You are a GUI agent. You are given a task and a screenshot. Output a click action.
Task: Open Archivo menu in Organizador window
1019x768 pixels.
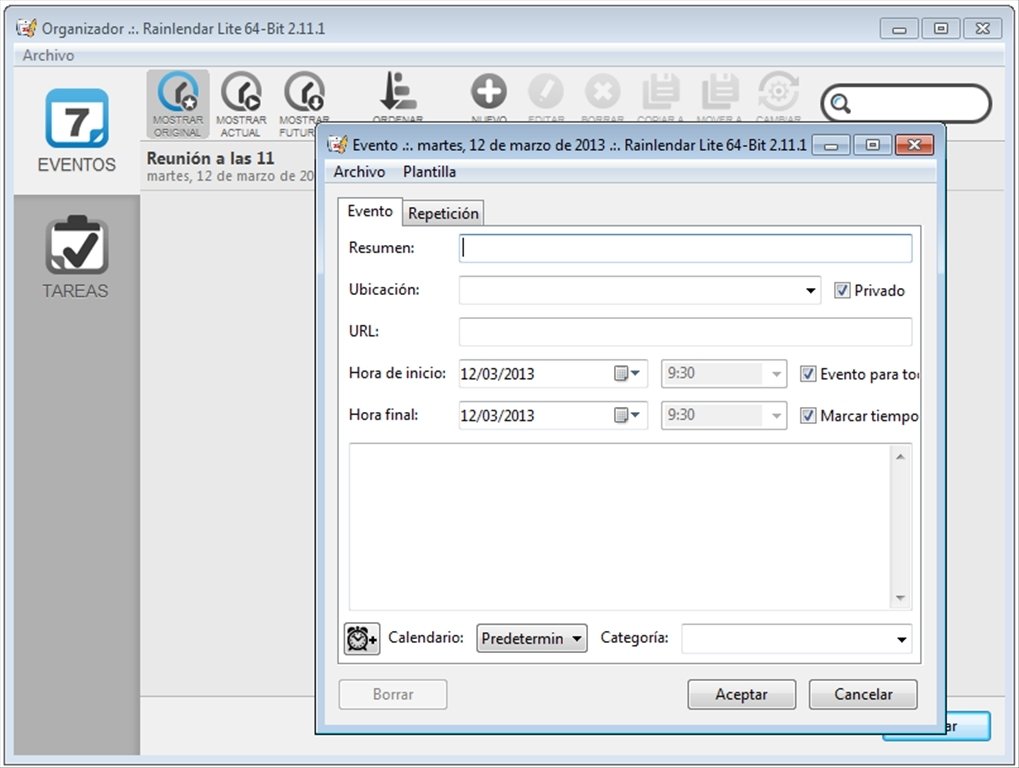tap(48, 55)
